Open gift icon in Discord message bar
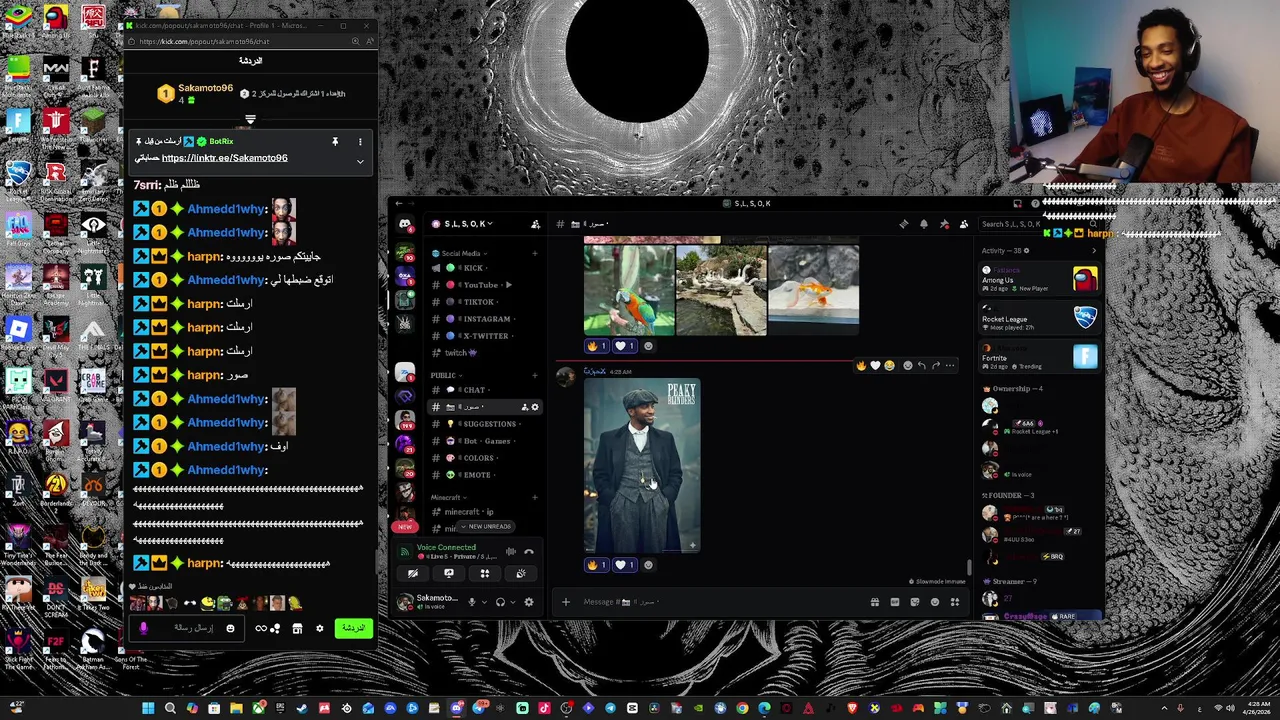 [875, 602]
